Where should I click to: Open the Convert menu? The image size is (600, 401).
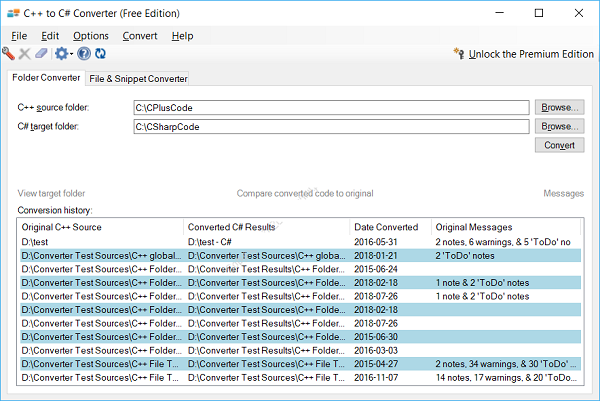pos(140,36)
